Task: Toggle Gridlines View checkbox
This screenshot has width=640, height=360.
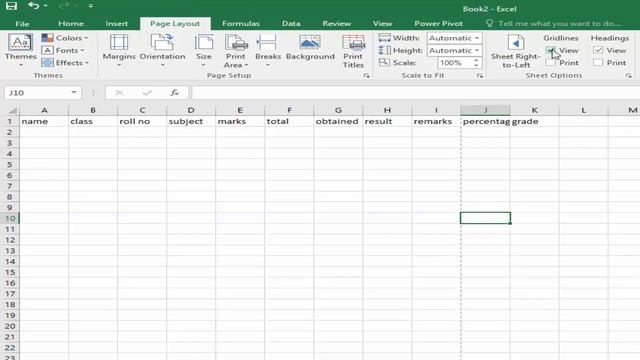Action: tap(551, 50)
